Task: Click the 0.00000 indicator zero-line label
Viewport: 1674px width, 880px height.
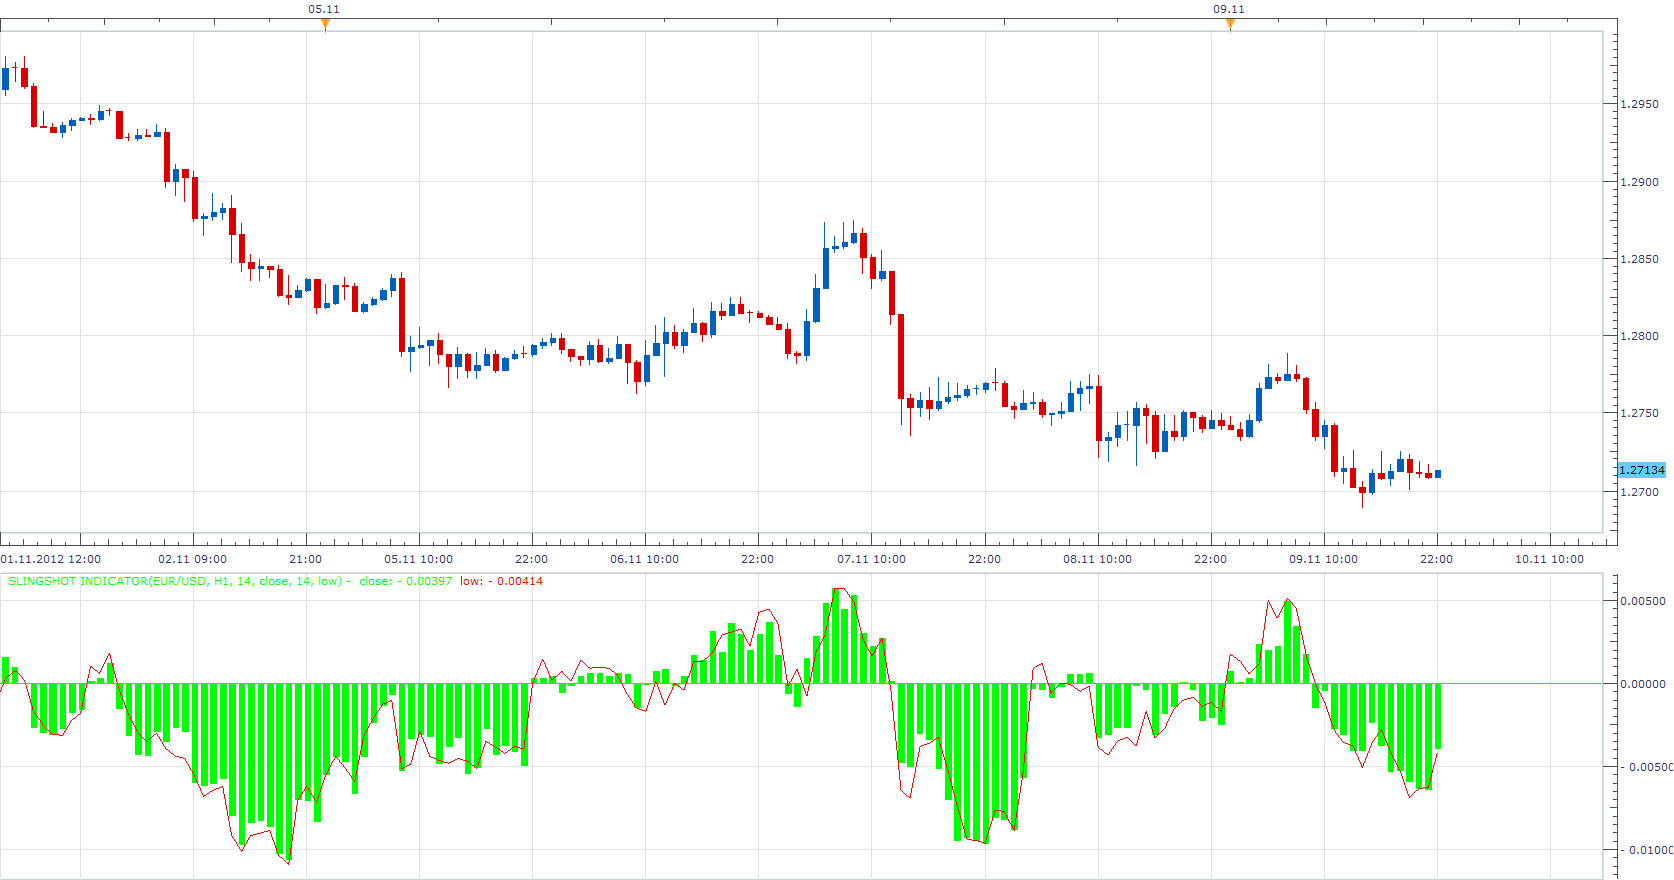Action: pos(1643,684)
